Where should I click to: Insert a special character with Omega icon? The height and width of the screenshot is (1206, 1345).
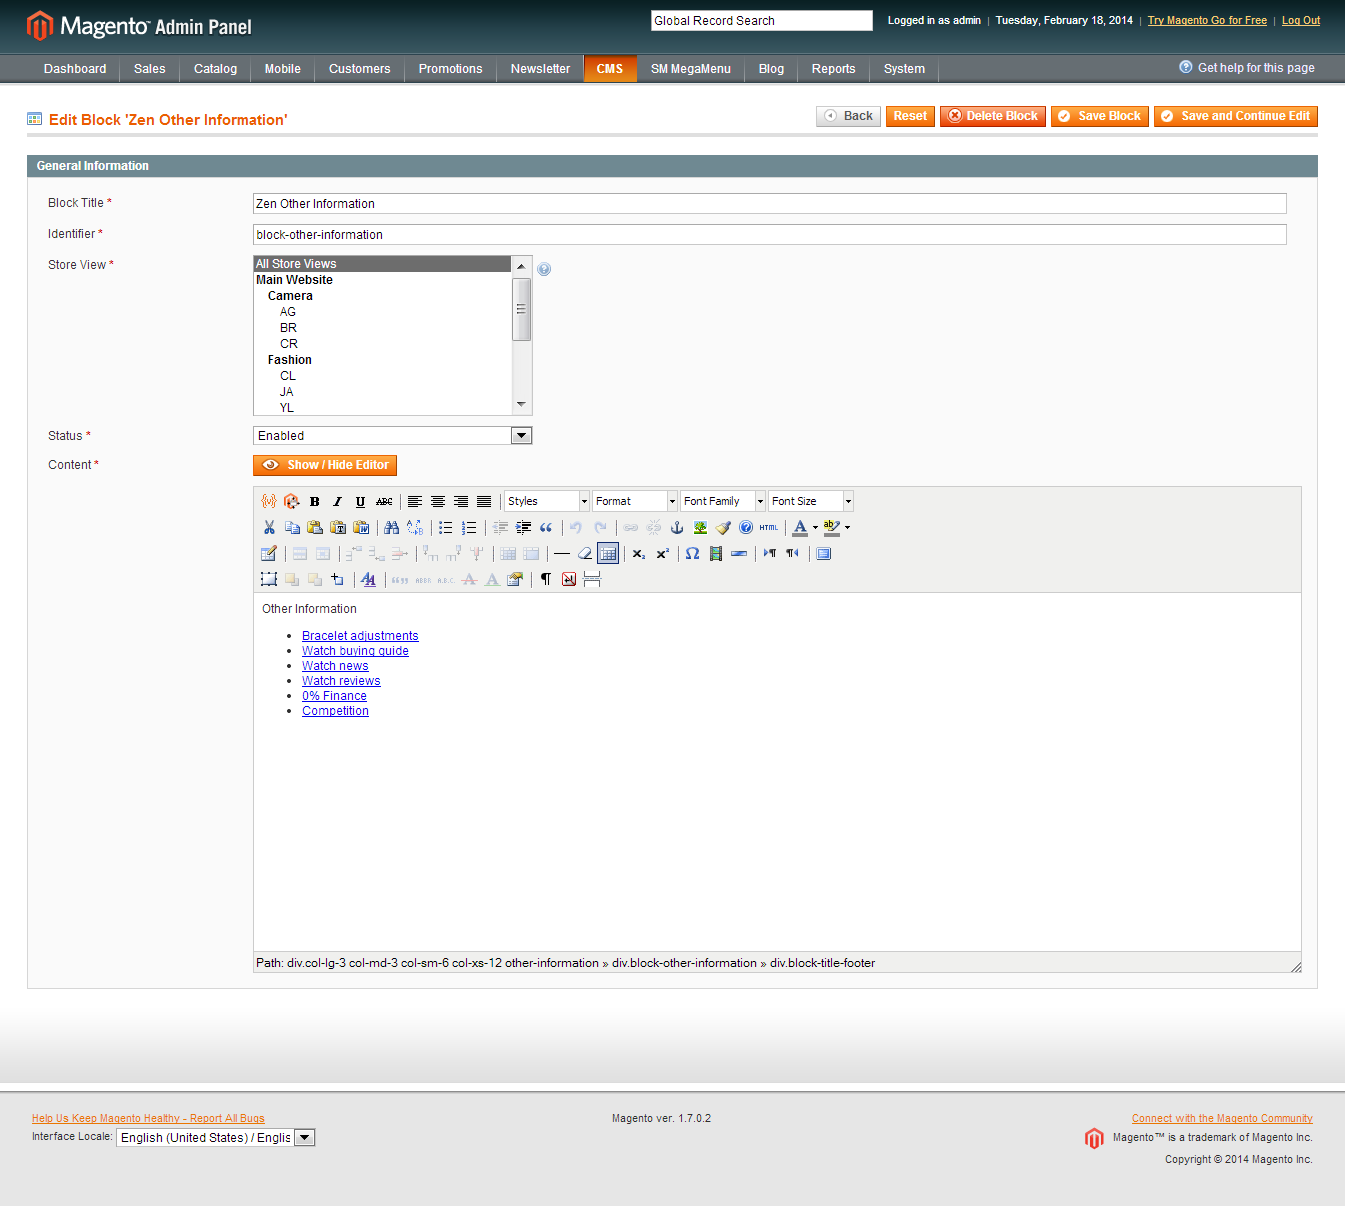(692, 553)
